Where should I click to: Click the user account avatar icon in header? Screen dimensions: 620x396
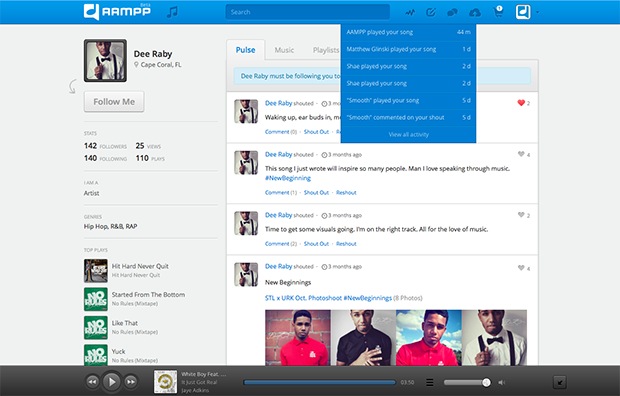tap(523, 12)
